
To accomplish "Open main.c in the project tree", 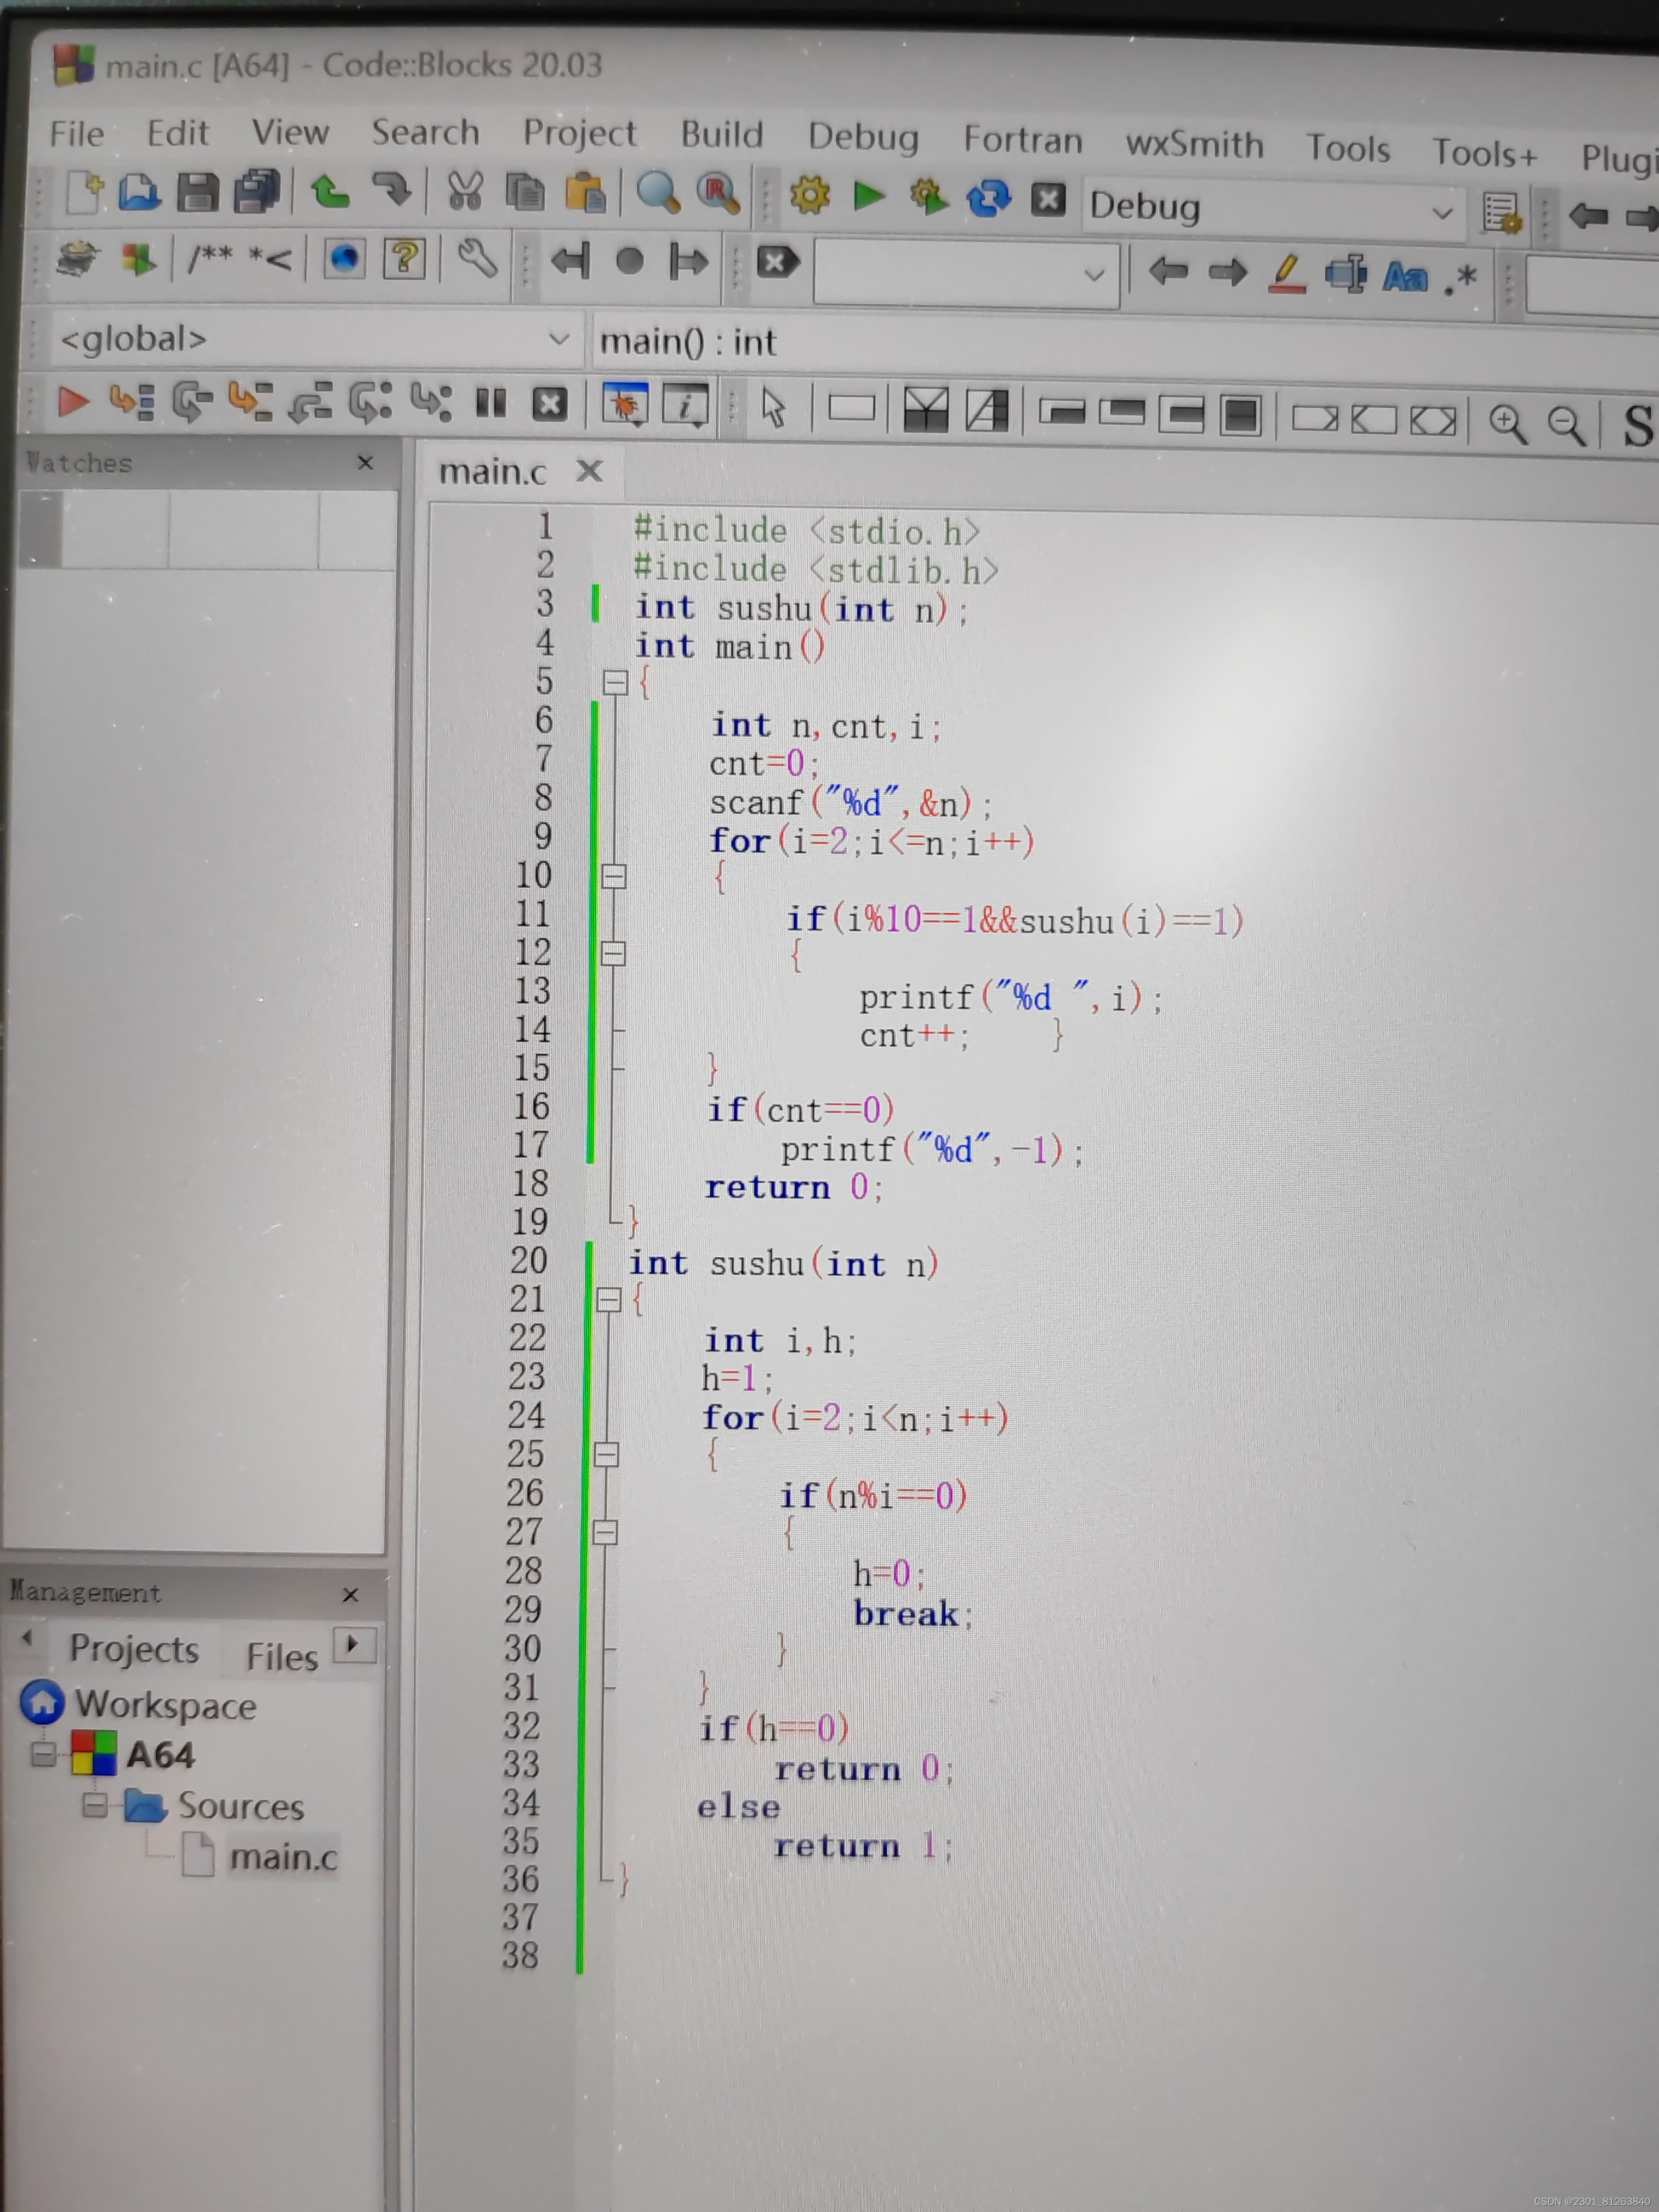I will pyautogui.click(x=283, y=1857).
